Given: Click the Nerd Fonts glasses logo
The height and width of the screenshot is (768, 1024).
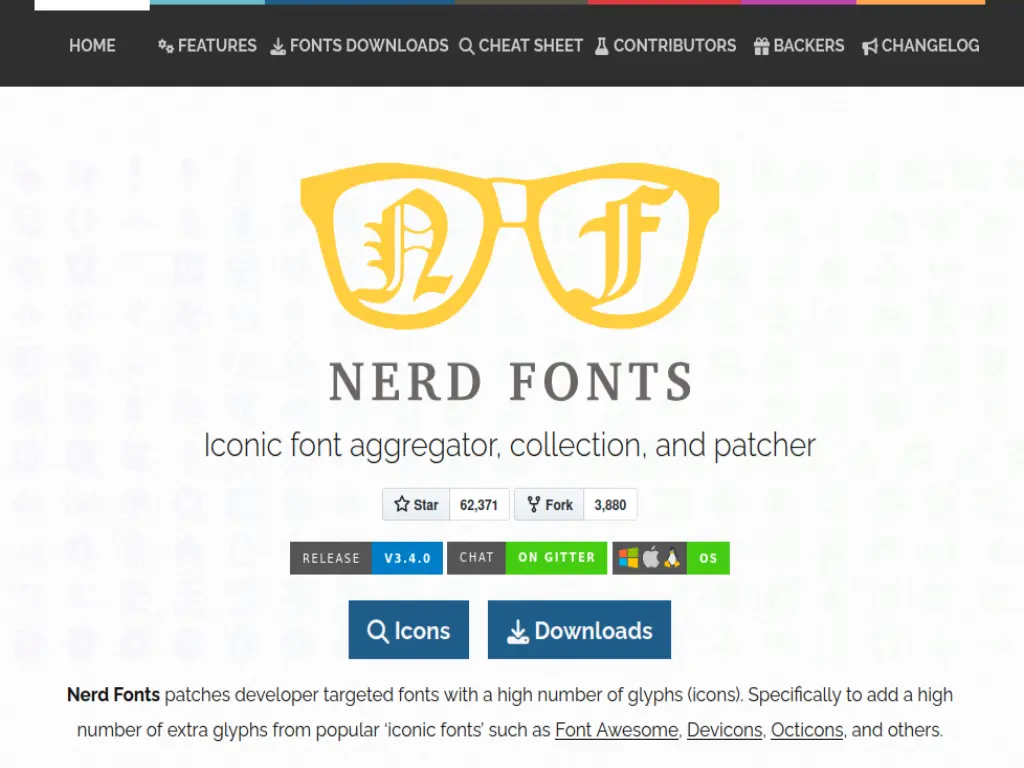Looking at the screenshot, I should pyautogui.click(x=509, y=246).
